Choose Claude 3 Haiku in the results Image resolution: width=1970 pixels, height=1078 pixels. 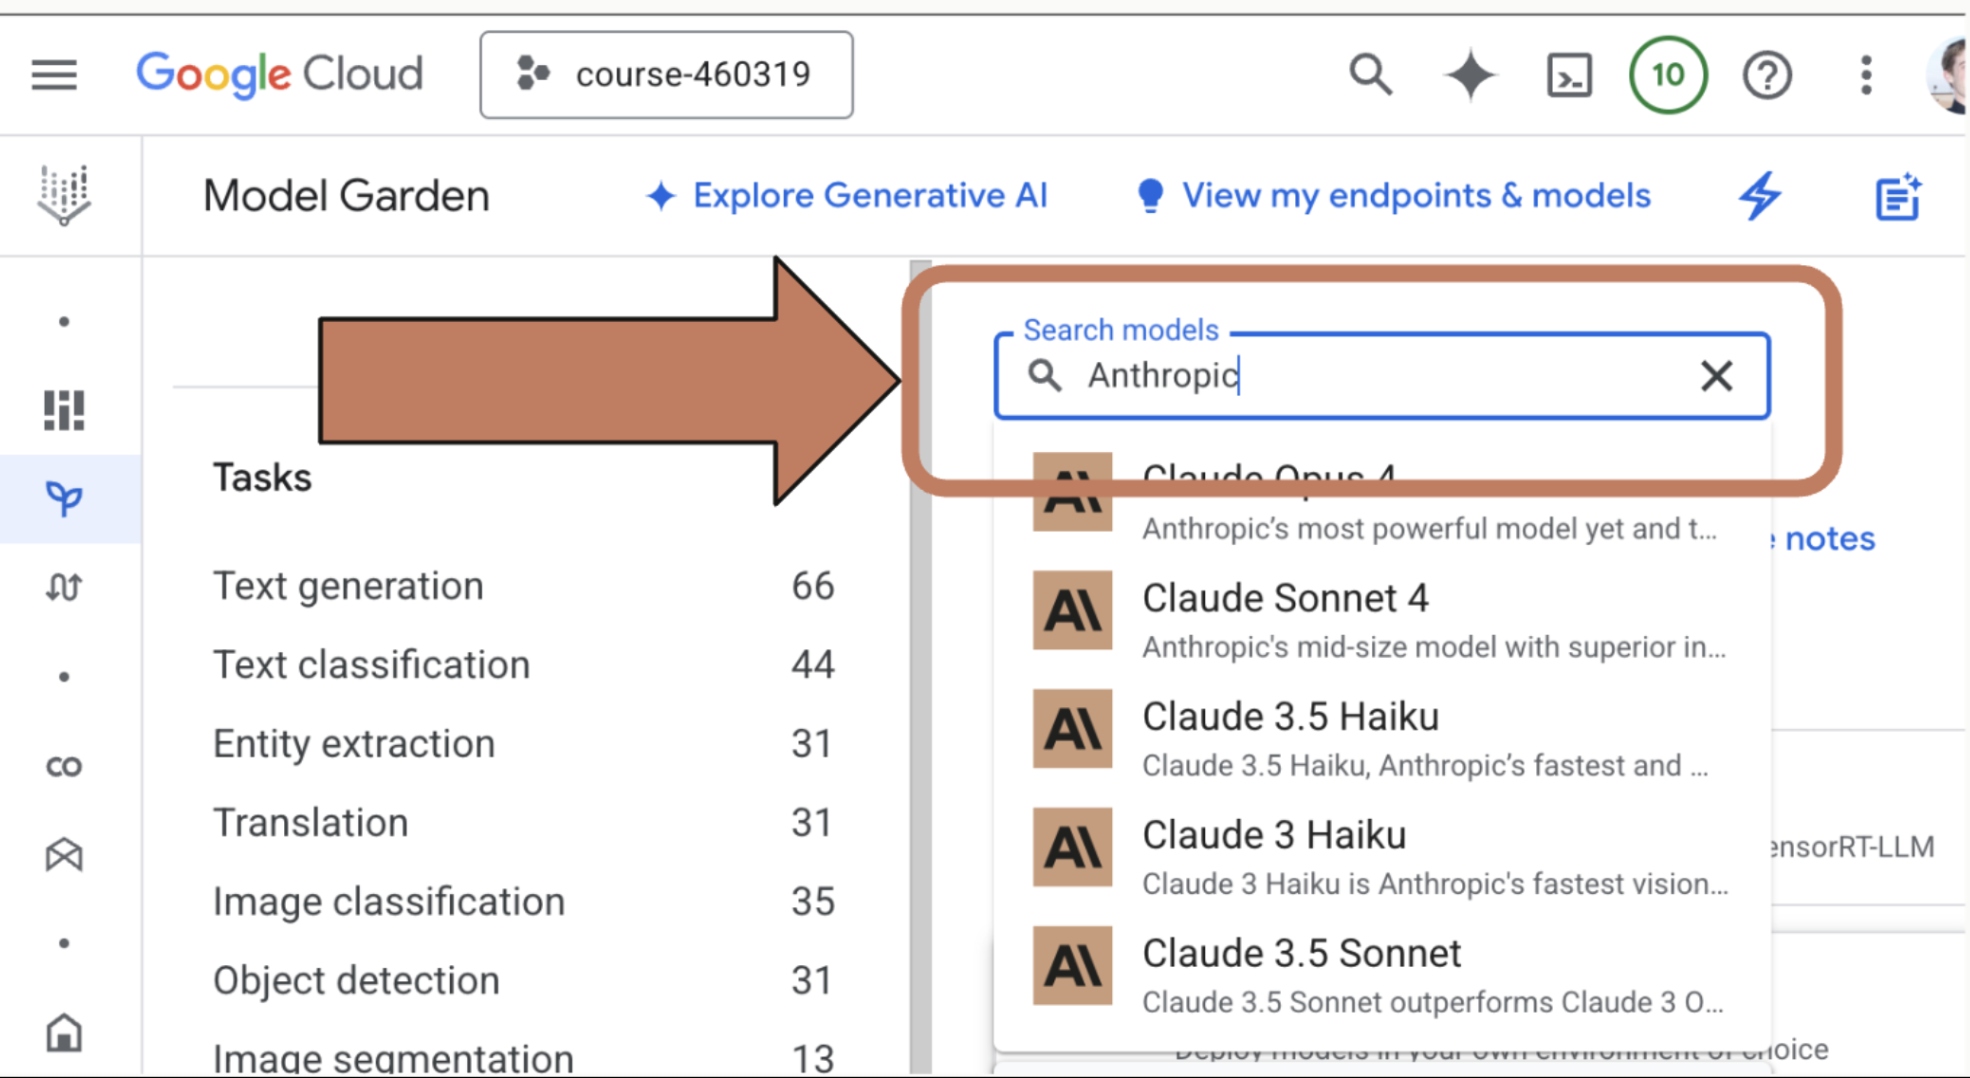(x=1381, y=856)
